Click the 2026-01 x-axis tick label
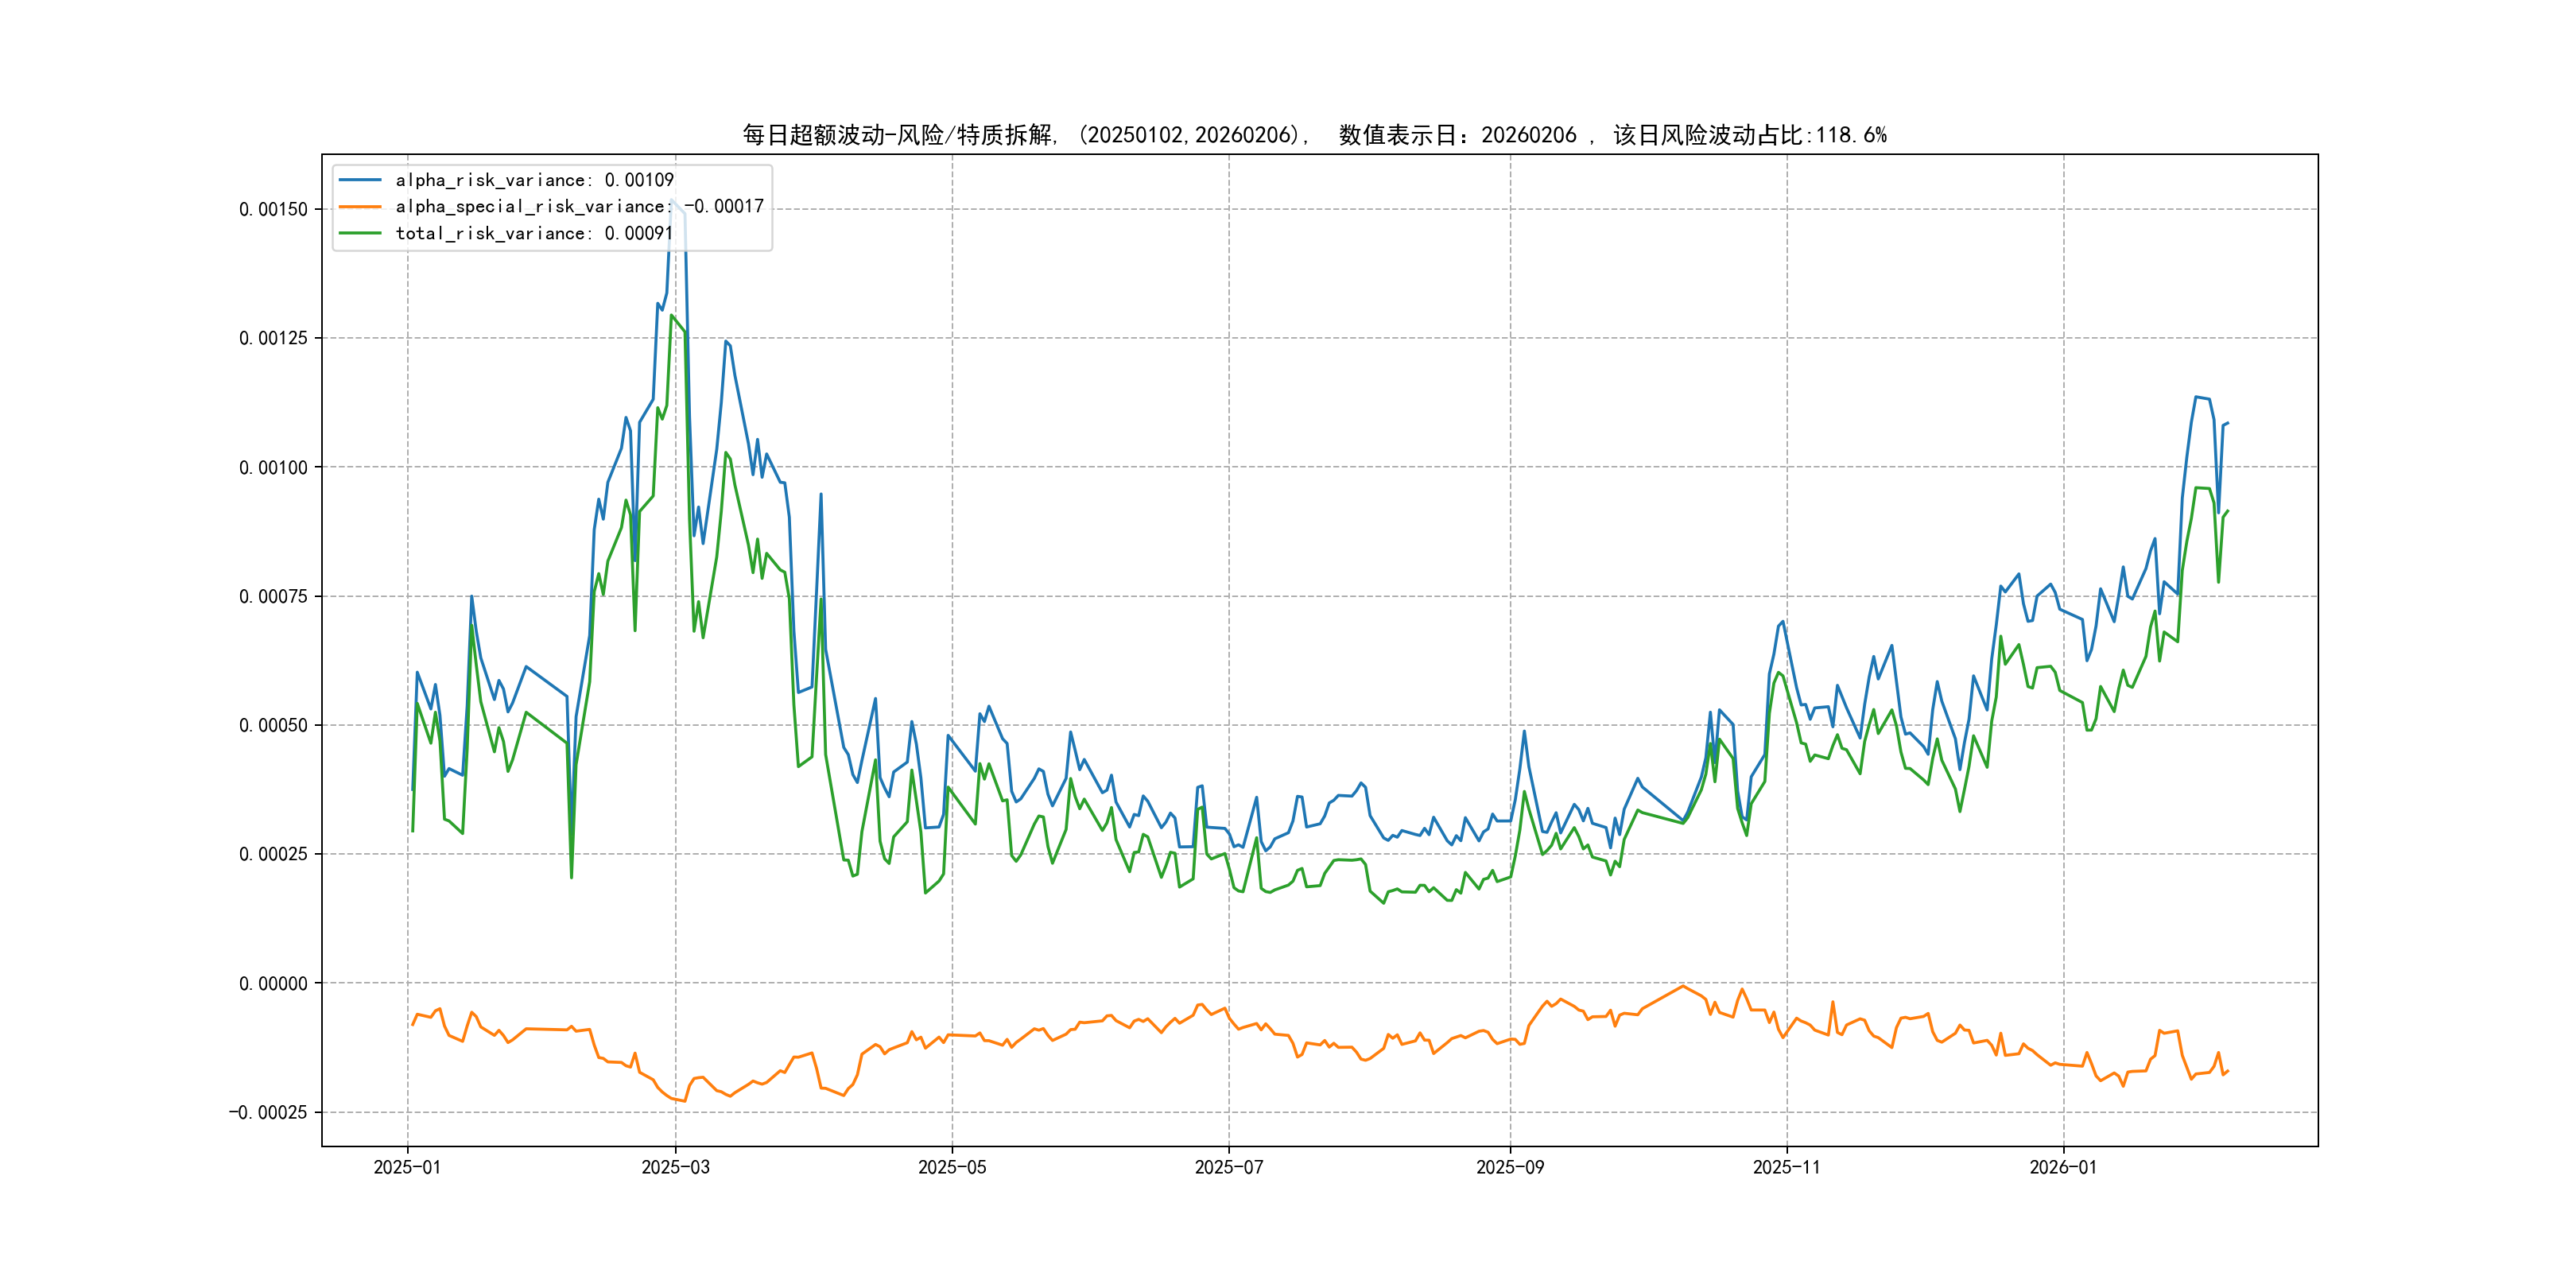Viewport: 2576px width, 1288px height. coord(2063,1168)
